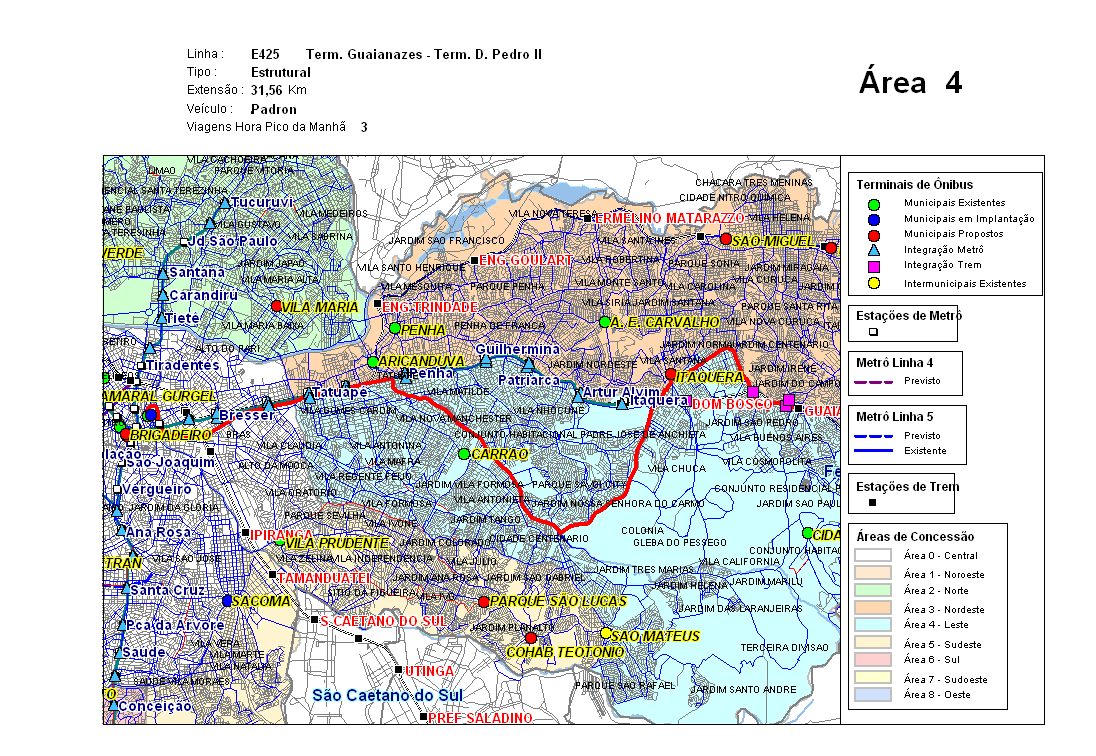
Task: Click the Metrô Linha 4 dashed line sample
Action: (x=874, y=381)
